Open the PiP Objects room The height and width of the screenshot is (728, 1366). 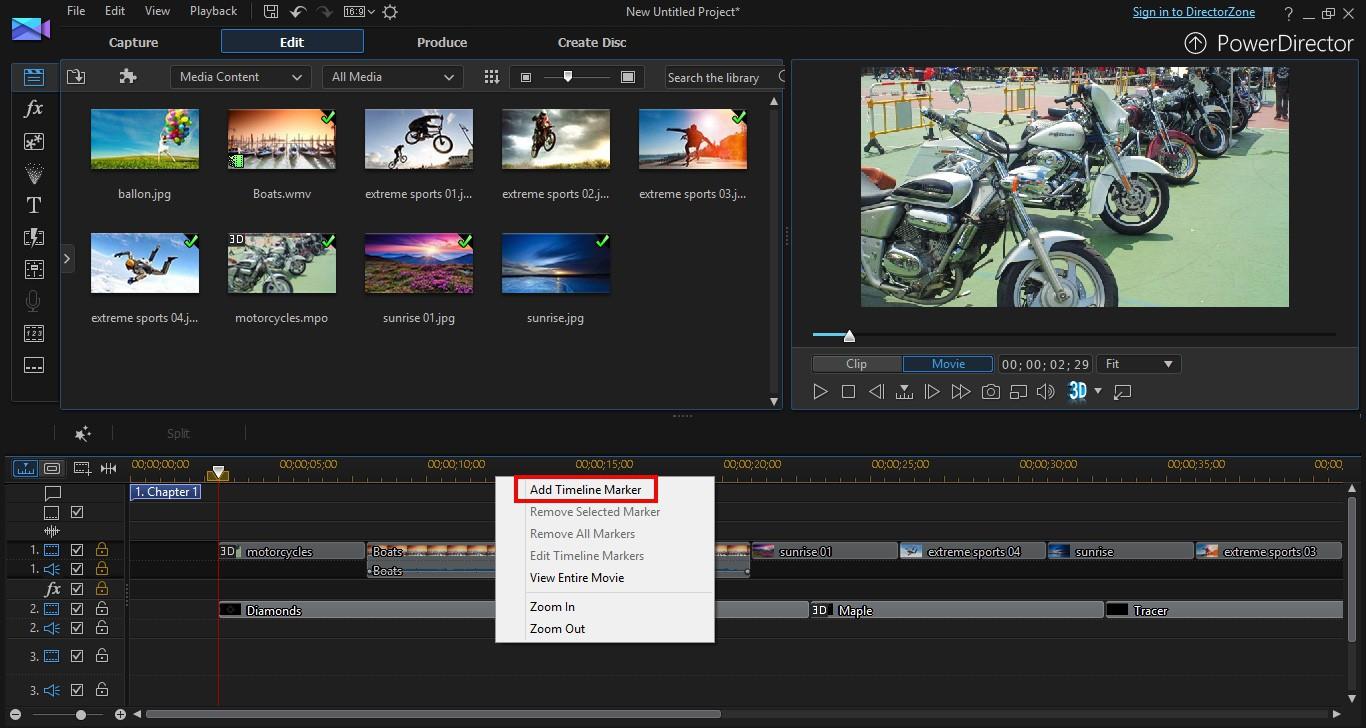click(x=33, y=142)
